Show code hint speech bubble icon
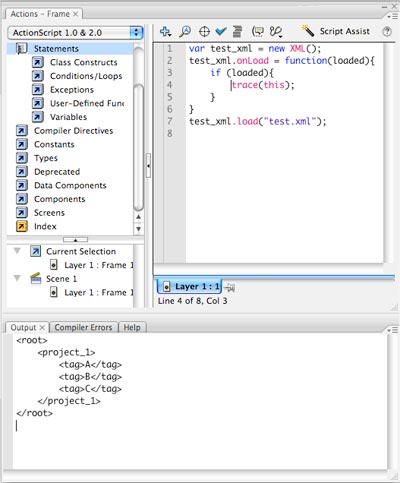 (258, 32)
